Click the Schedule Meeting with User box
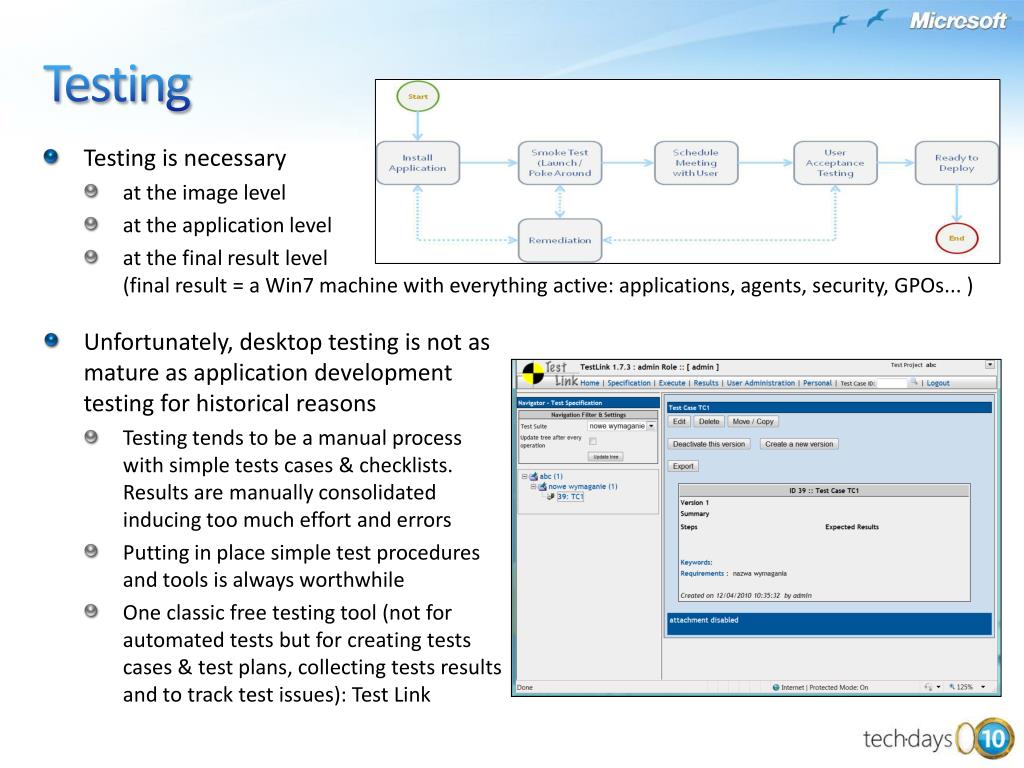Viewport: 1024px width, 768px height. pyautogui.click(x=696, y=163)
